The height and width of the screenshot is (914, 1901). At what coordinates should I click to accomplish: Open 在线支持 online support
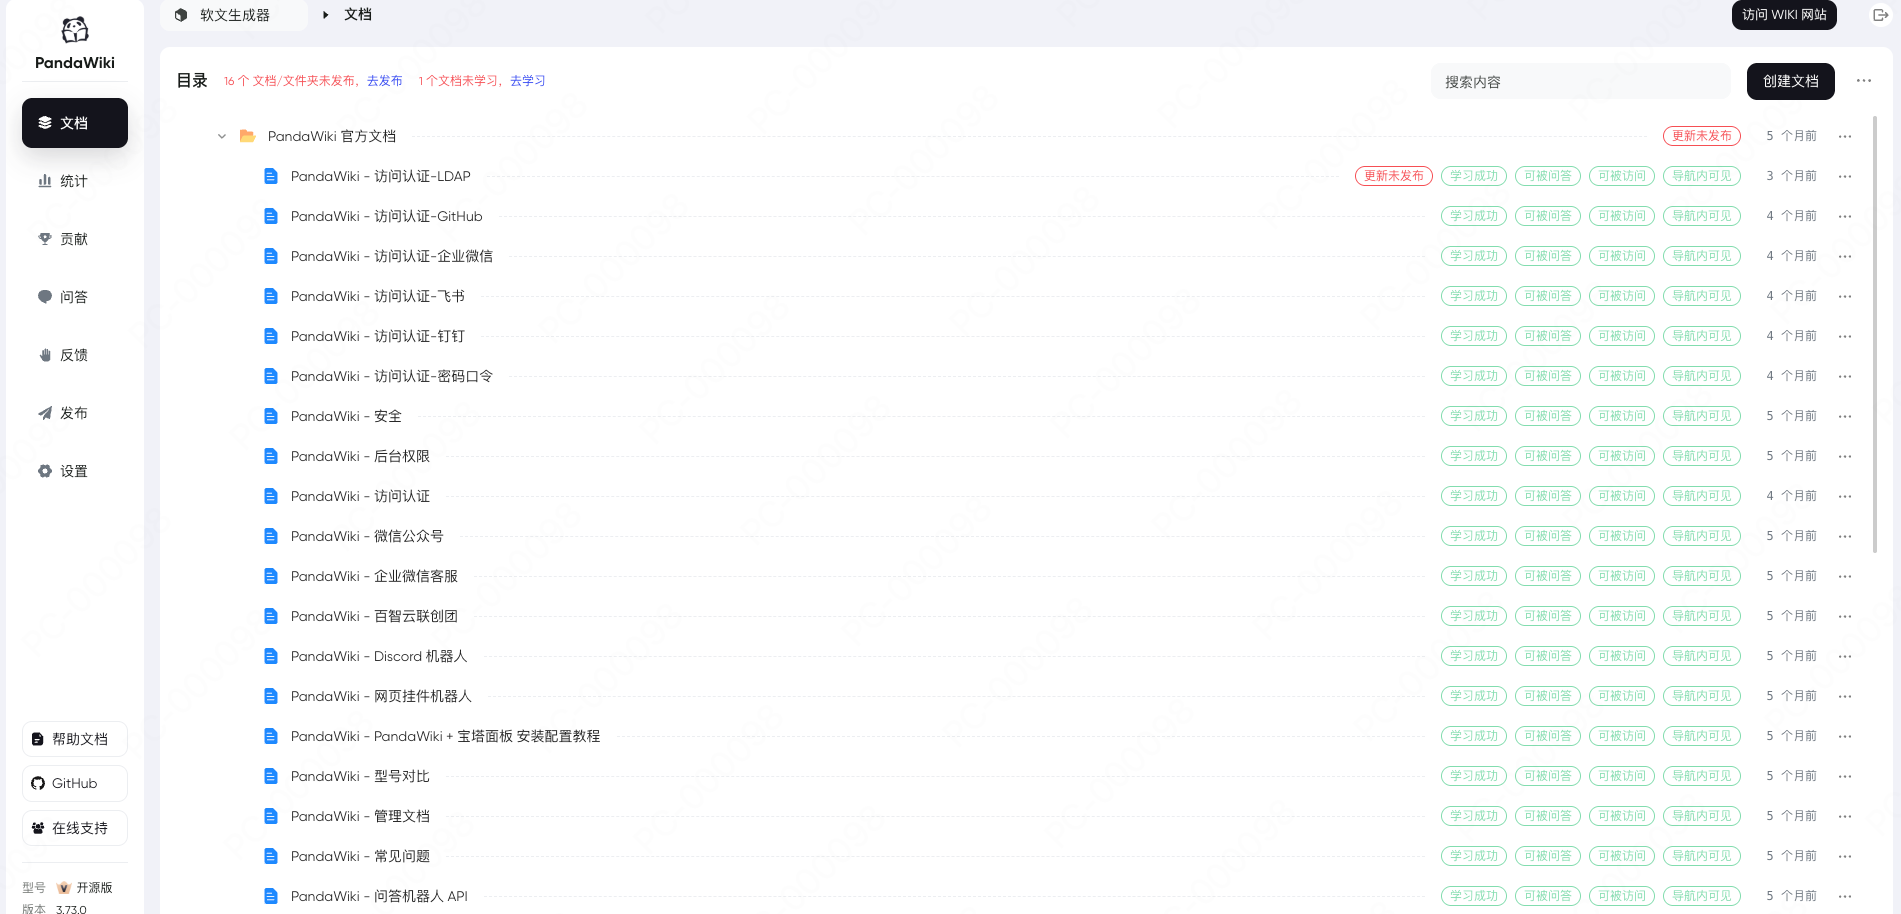[x=75, y=828]
